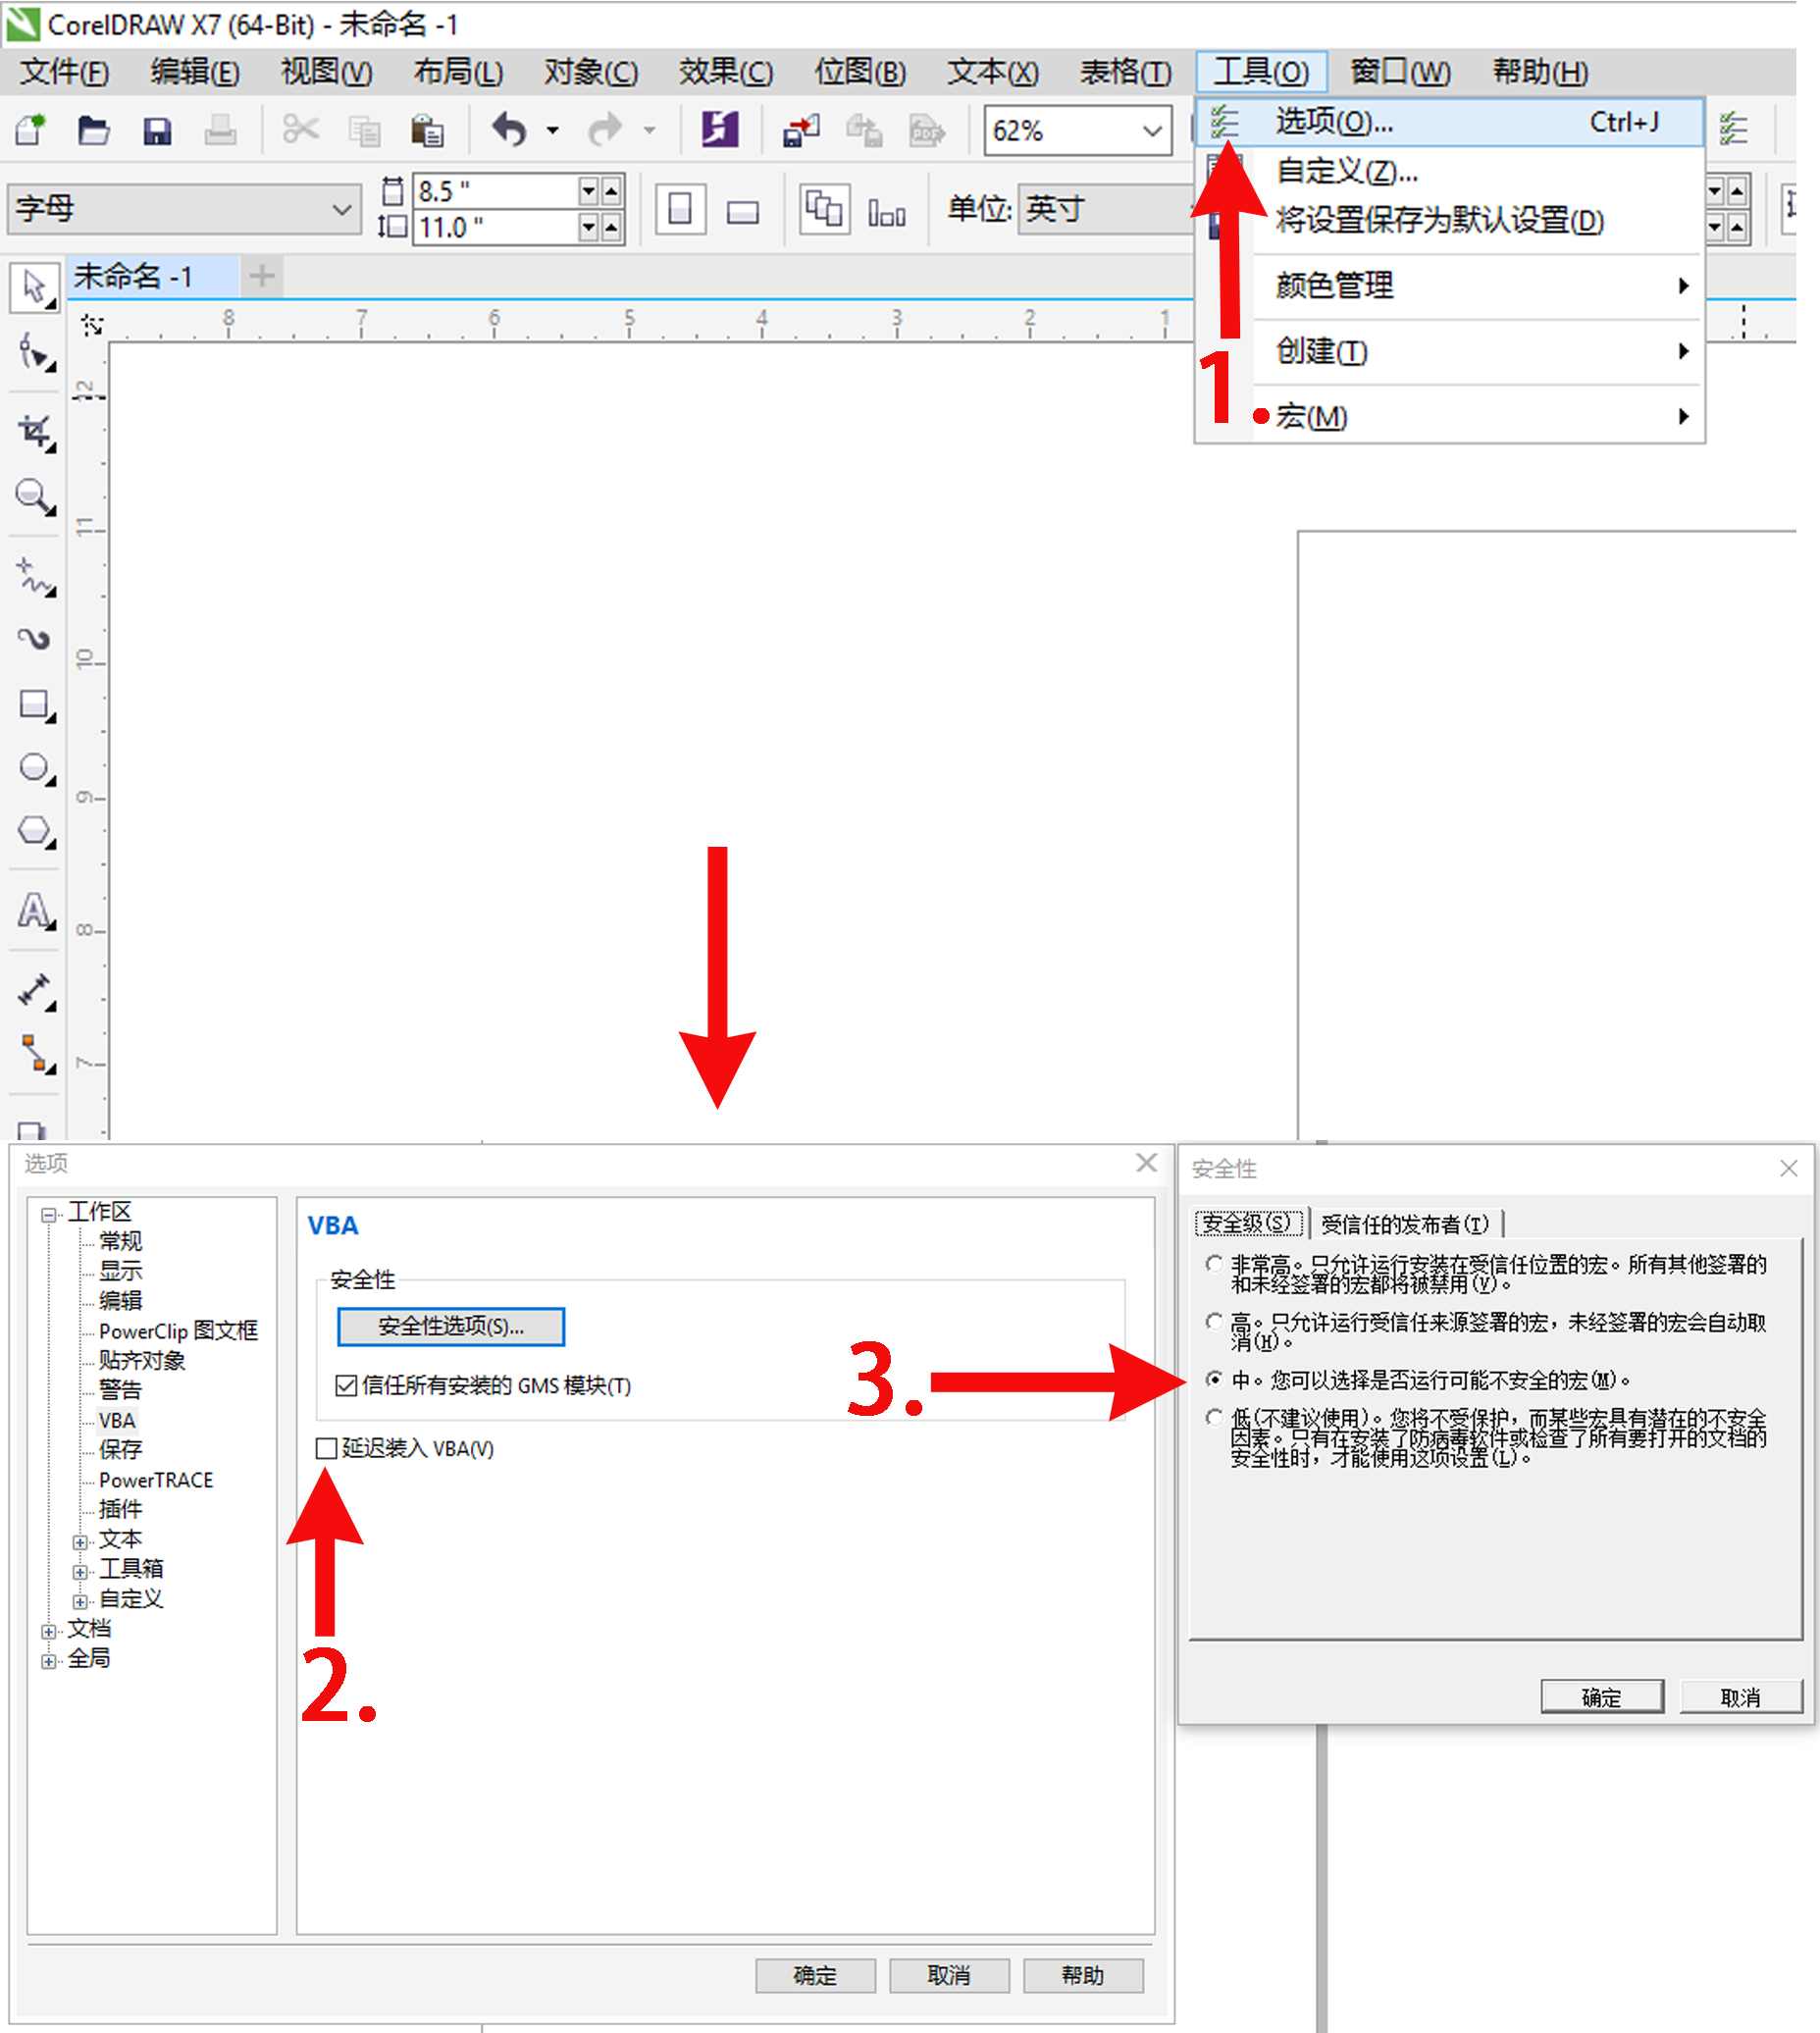Click 取消 in the 安全性 dialog
1820x2033 pixels.
pos(1741,1697)
